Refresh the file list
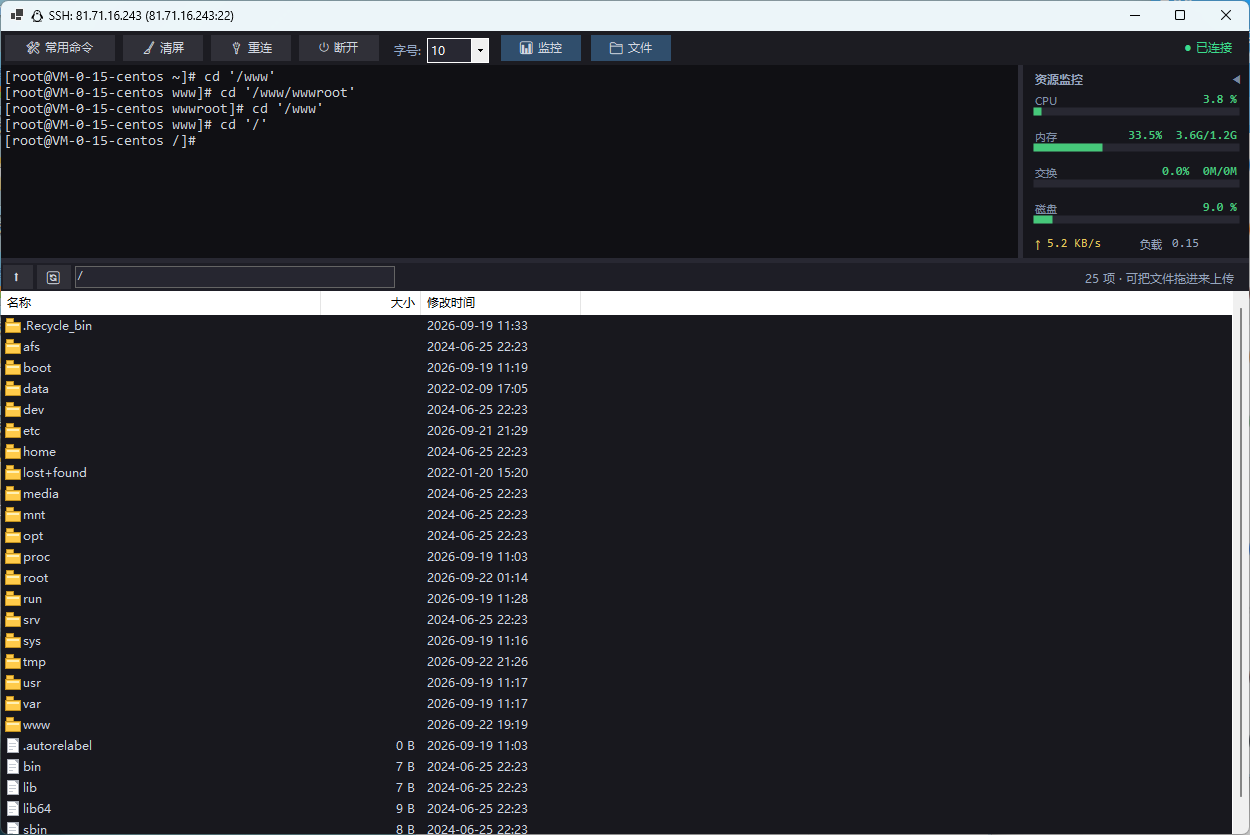Viewport: 1250px width, 835px height. [53, 277]
